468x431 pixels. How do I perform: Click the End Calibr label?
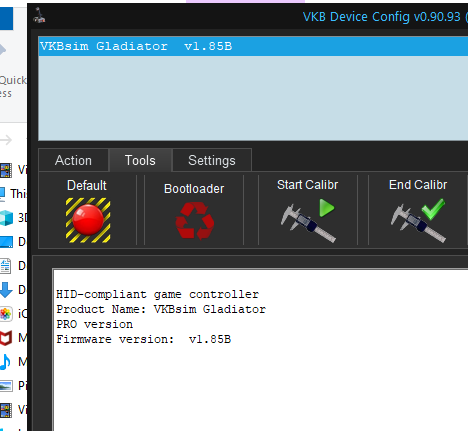[x=418, y=185]
